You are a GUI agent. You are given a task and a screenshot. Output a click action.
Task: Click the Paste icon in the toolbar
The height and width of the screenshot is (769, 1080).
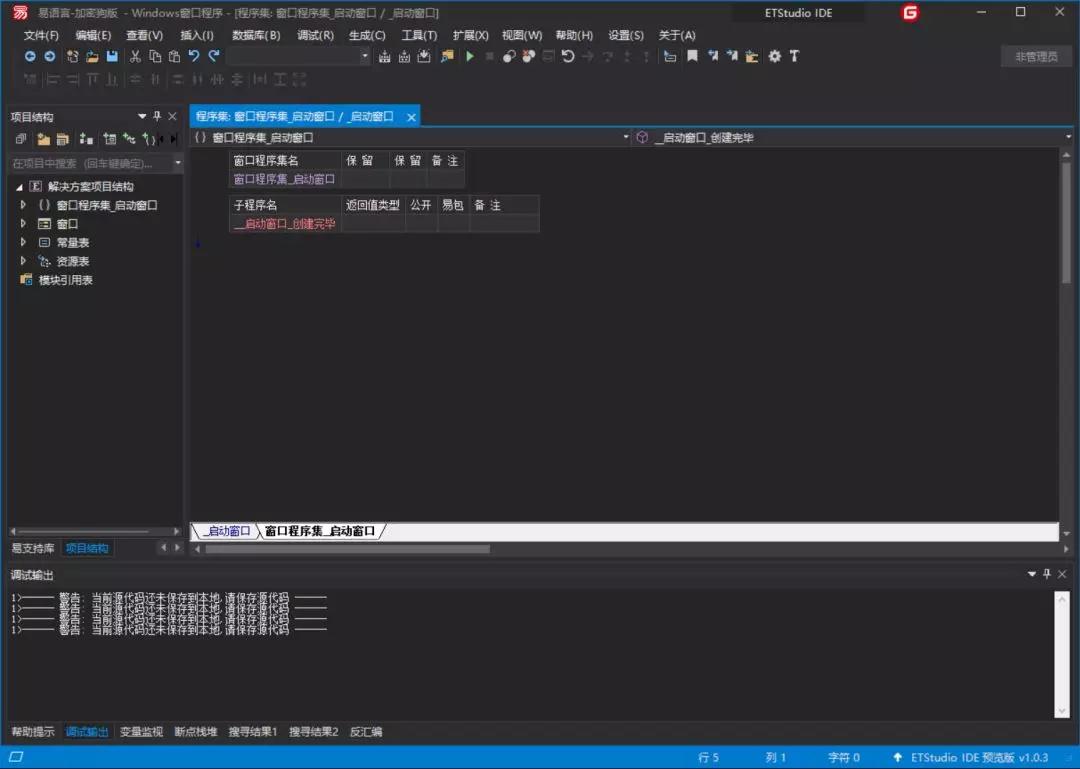[x=172, y=56]
